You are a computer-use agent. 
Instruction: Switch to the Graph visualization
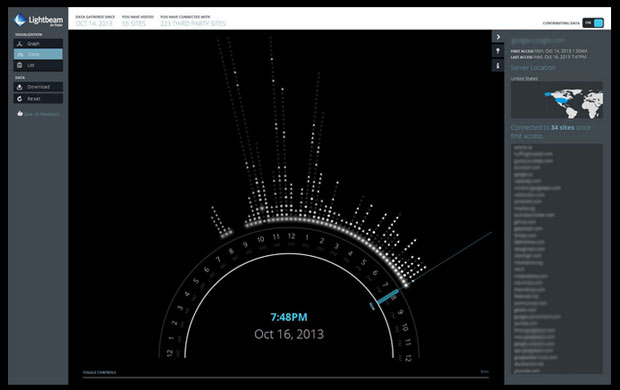coord(38,44)
